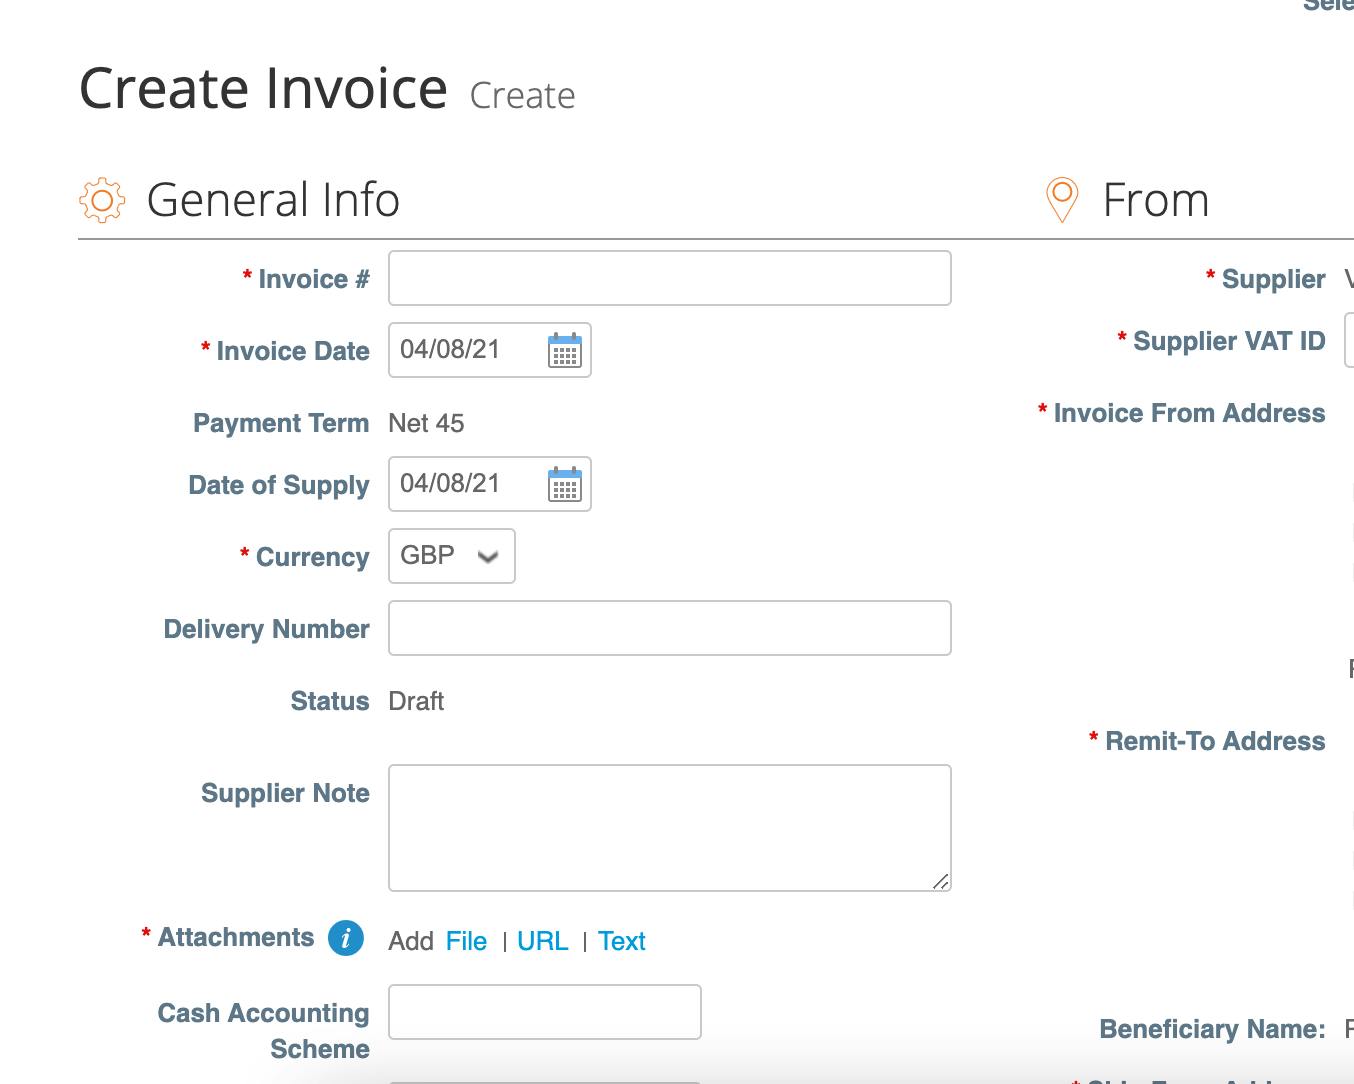Add an attachment via URL link
Screen dimensions: 1354x1084
pos(542,941)
